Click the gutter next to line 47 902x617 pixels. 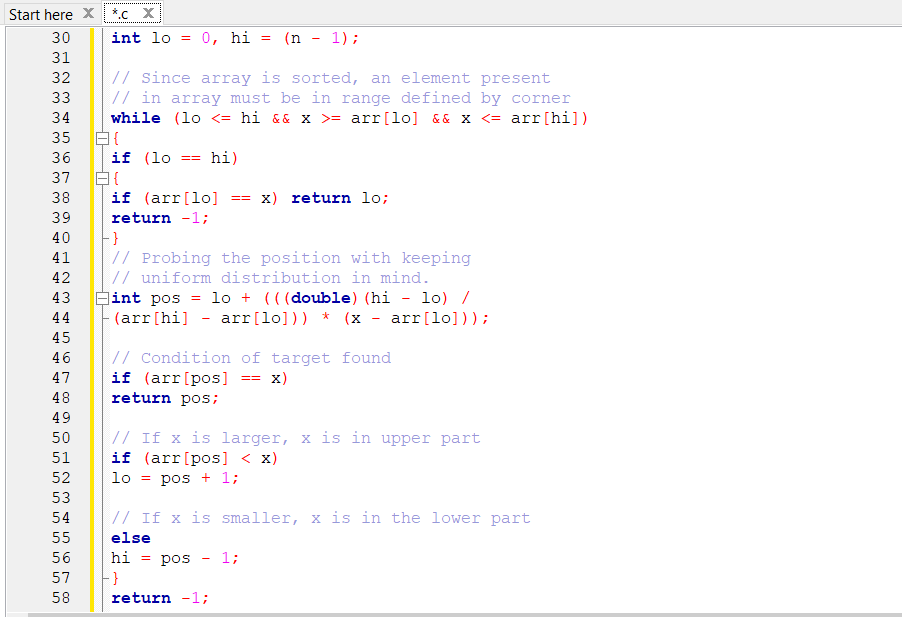tap(78, 378)
